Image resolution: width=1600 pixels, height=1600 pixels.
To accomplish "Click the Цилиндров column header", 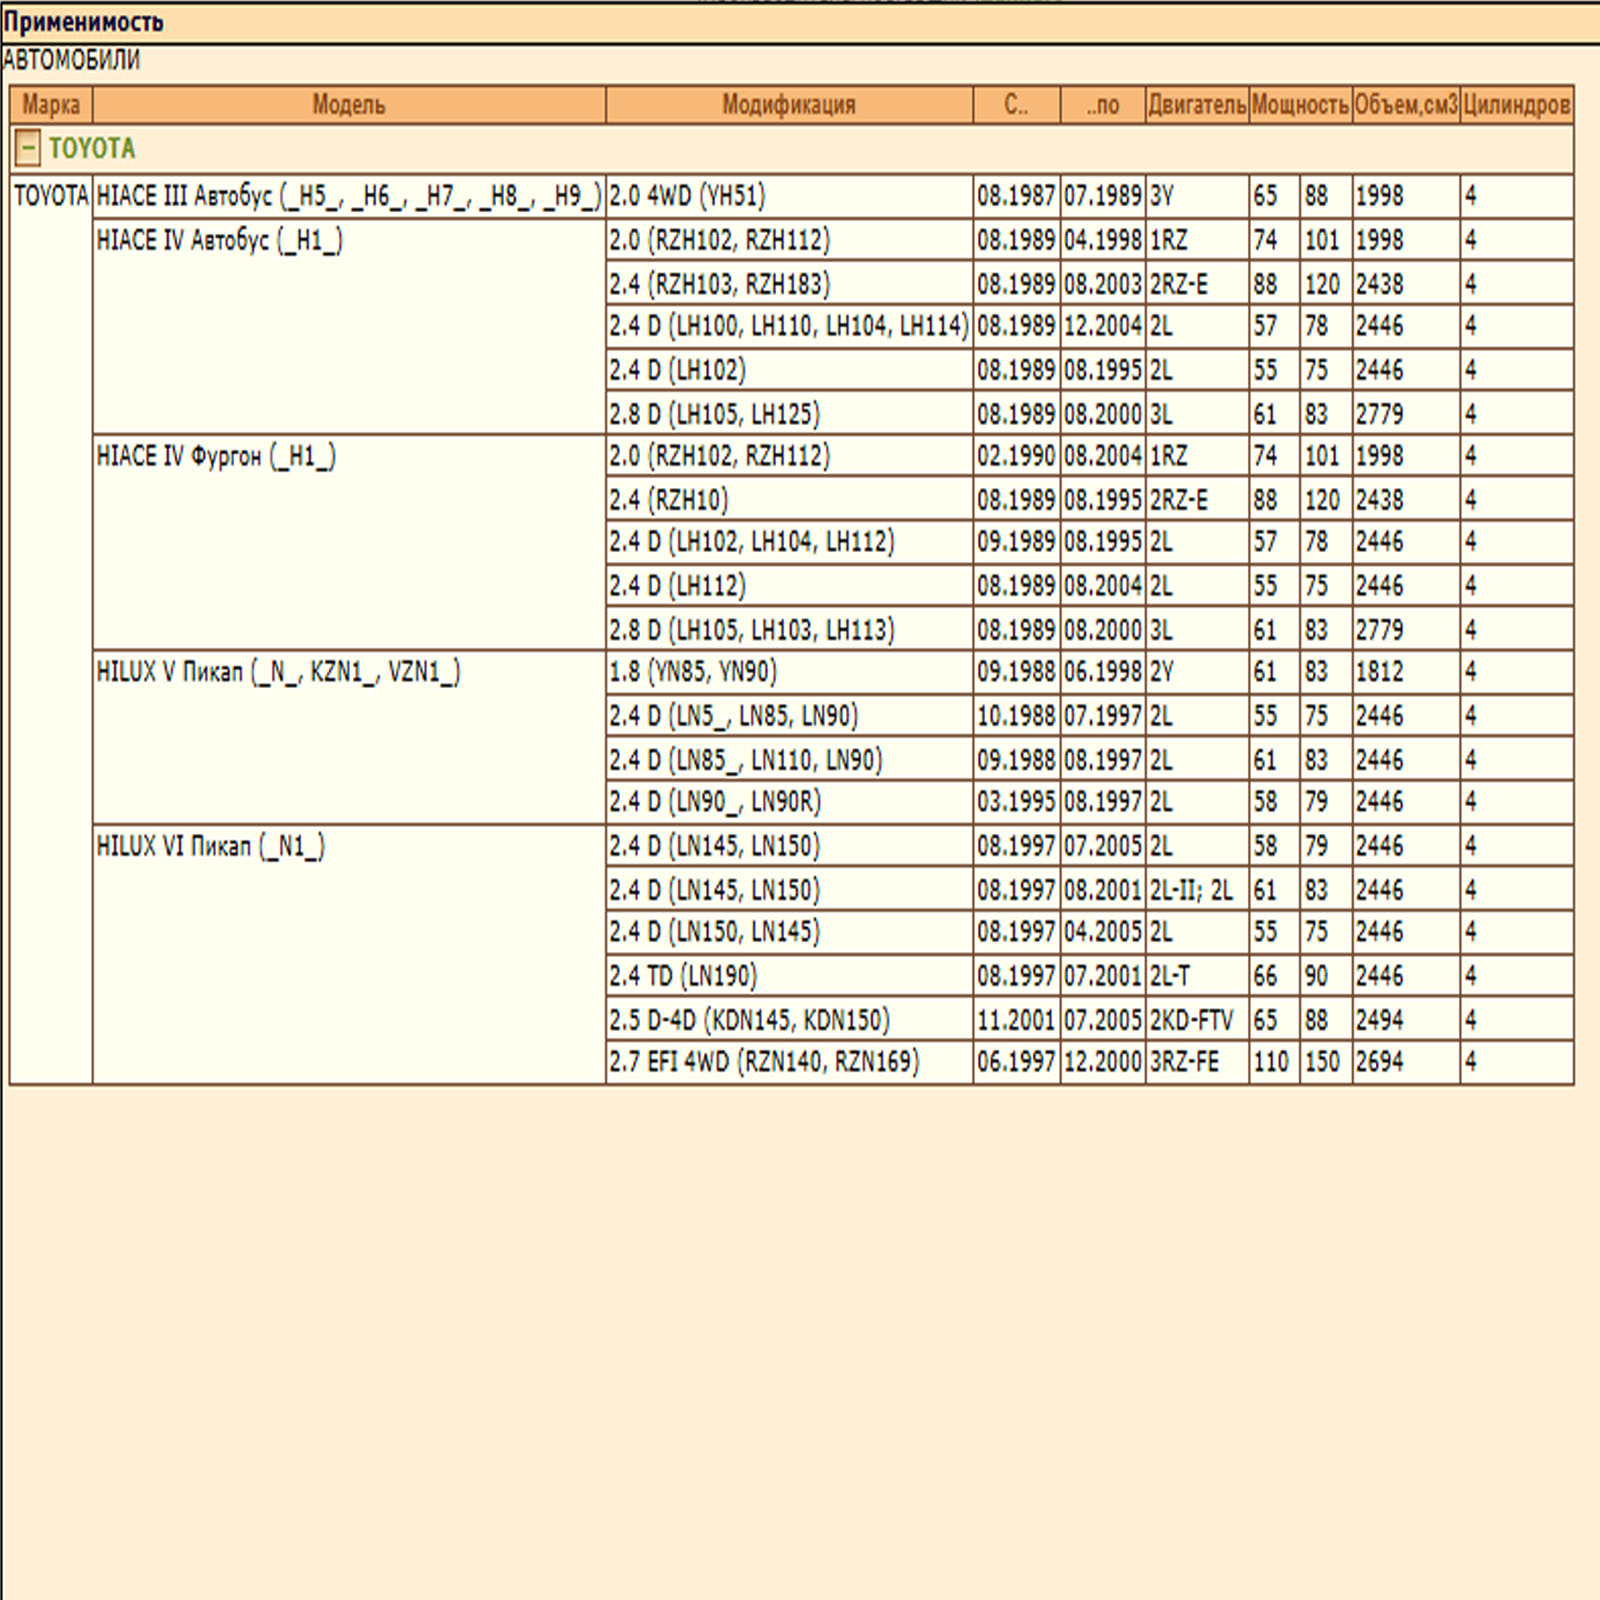I will (x=1516, y=105).
